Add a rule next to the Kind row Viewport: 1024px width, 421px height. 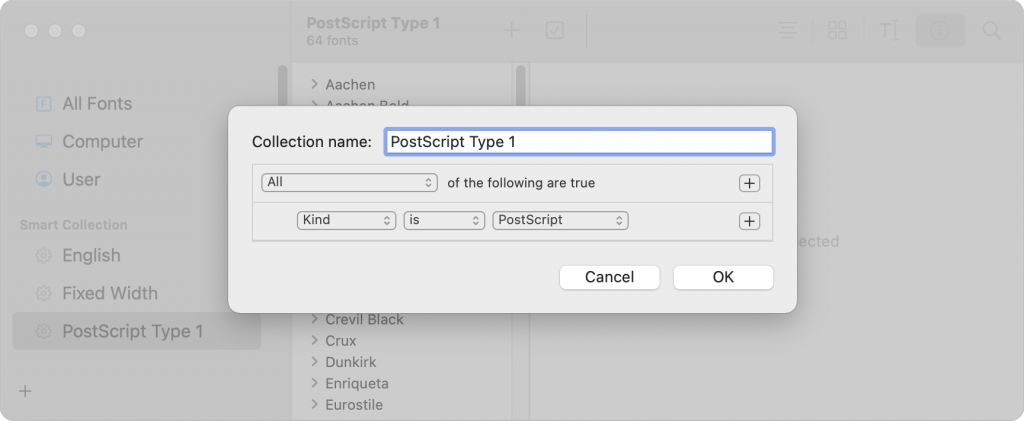tap(749, 221)
